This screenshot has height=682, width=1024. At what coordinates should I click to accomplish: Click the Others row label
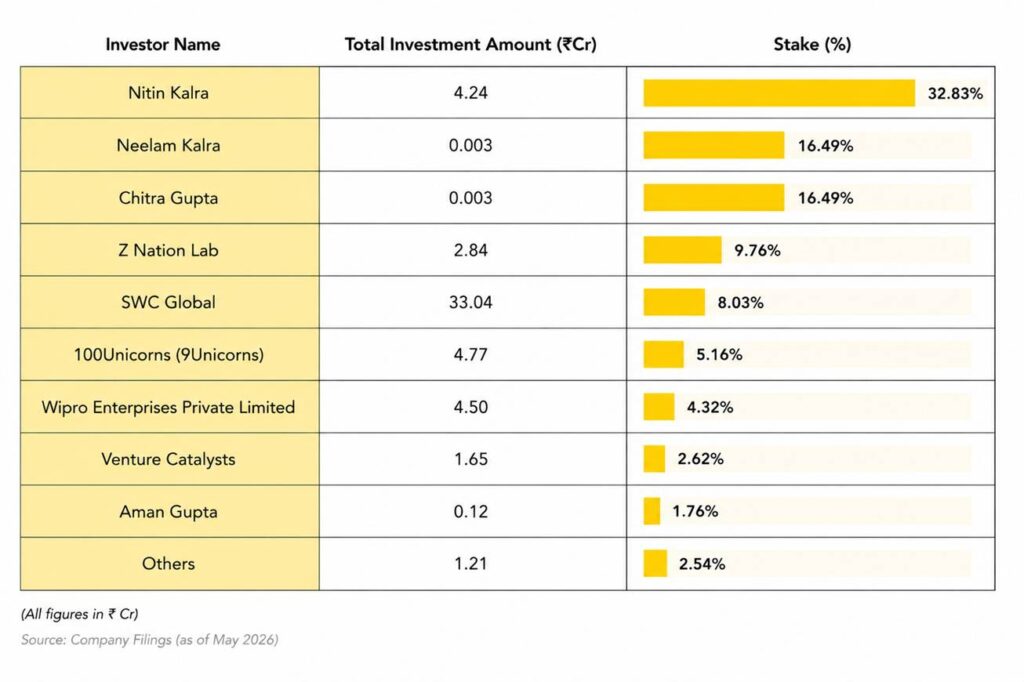point(168,564)
